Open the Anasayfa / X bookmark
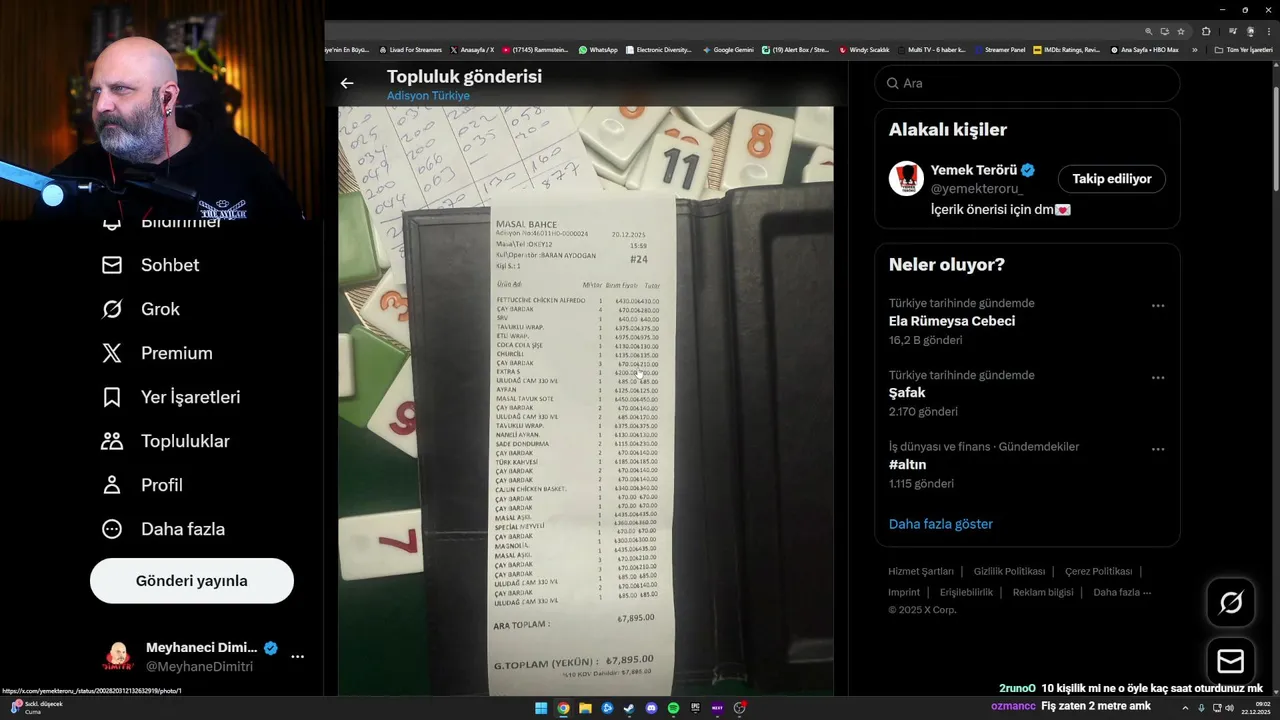This screenshot has height=720, width=1280. pyautogui.click(x=472, y=50)
